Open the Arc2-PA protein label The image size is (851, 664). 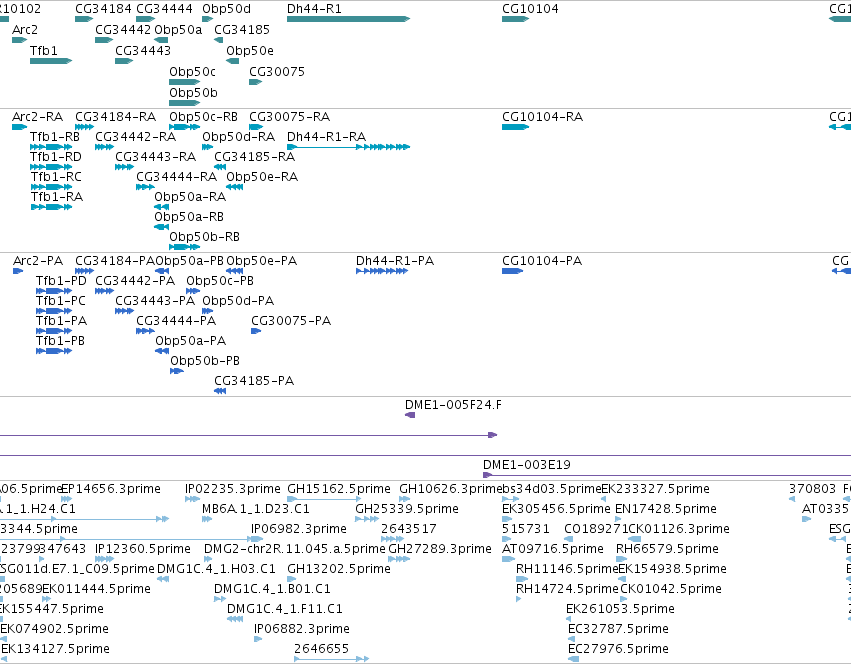[37, 261]
